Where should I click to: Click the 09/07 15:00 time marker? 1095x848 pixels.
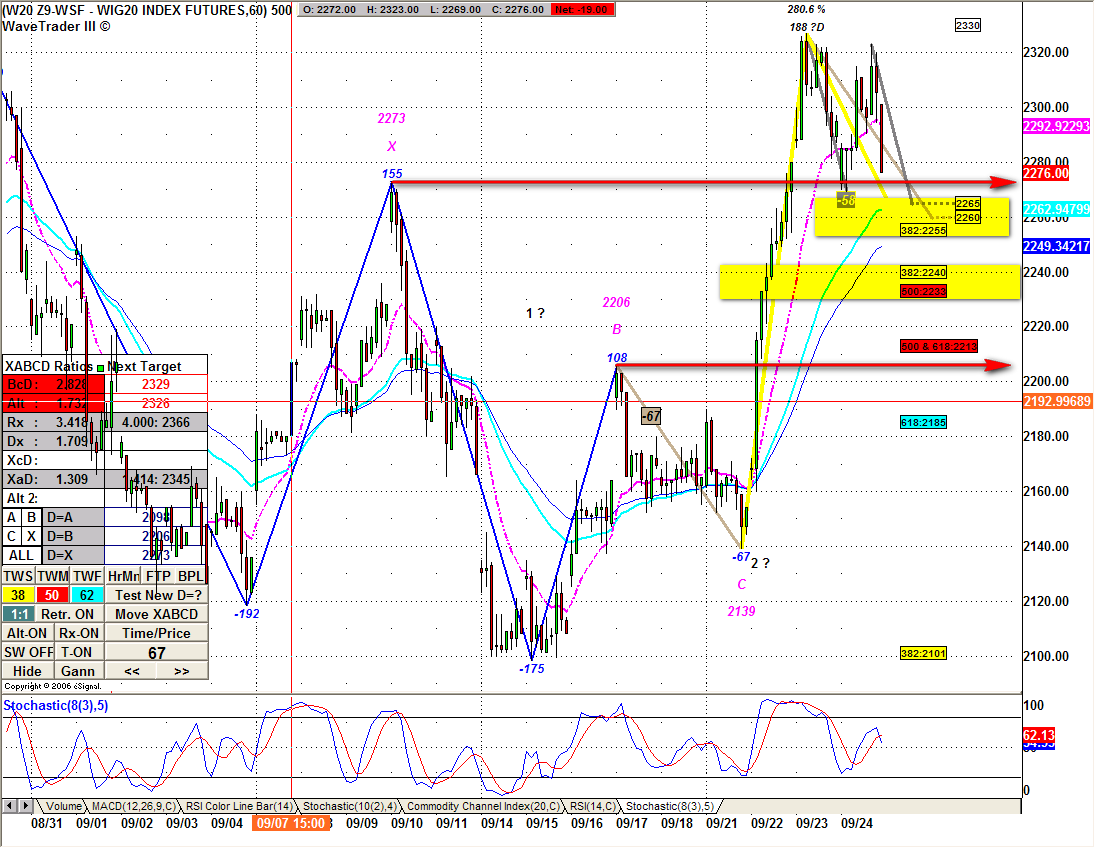click(x=291, y=824)
